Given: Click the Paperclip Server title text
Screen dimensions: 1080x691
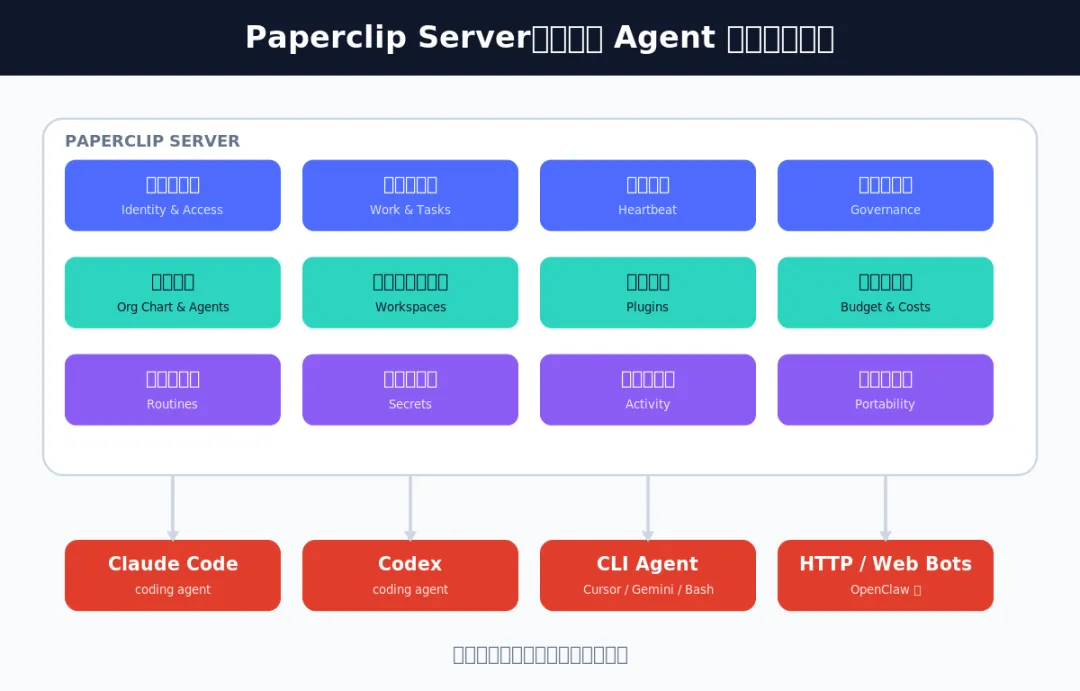Looking at the screenshot, I should (x=539, y=38).
